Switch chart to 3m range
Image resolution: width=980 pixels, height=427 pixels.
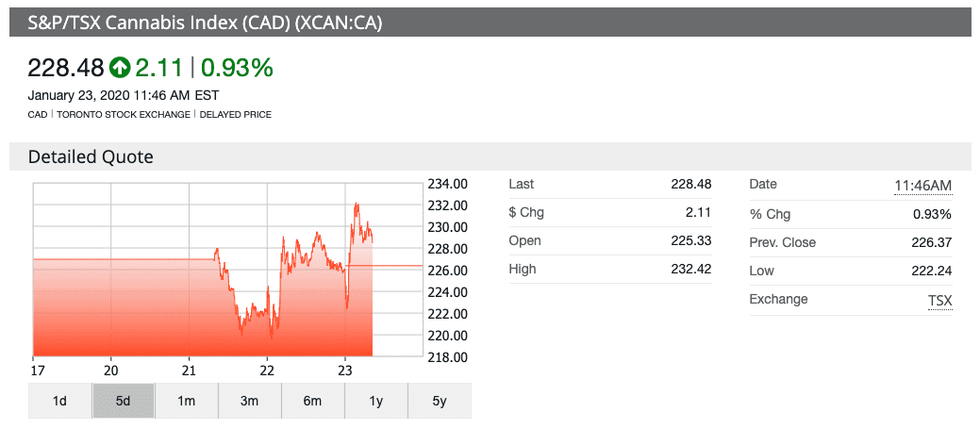[x=249, y=401]
